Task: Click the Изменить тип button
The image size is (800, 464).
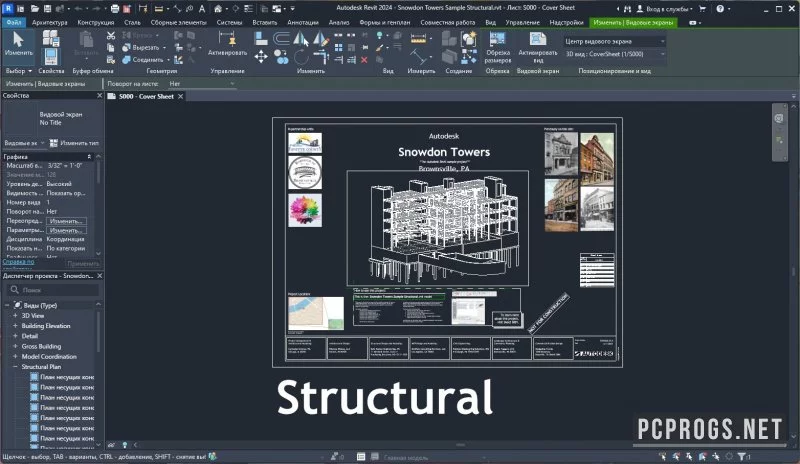Action: pyautogui.click(x=74, y=143)
